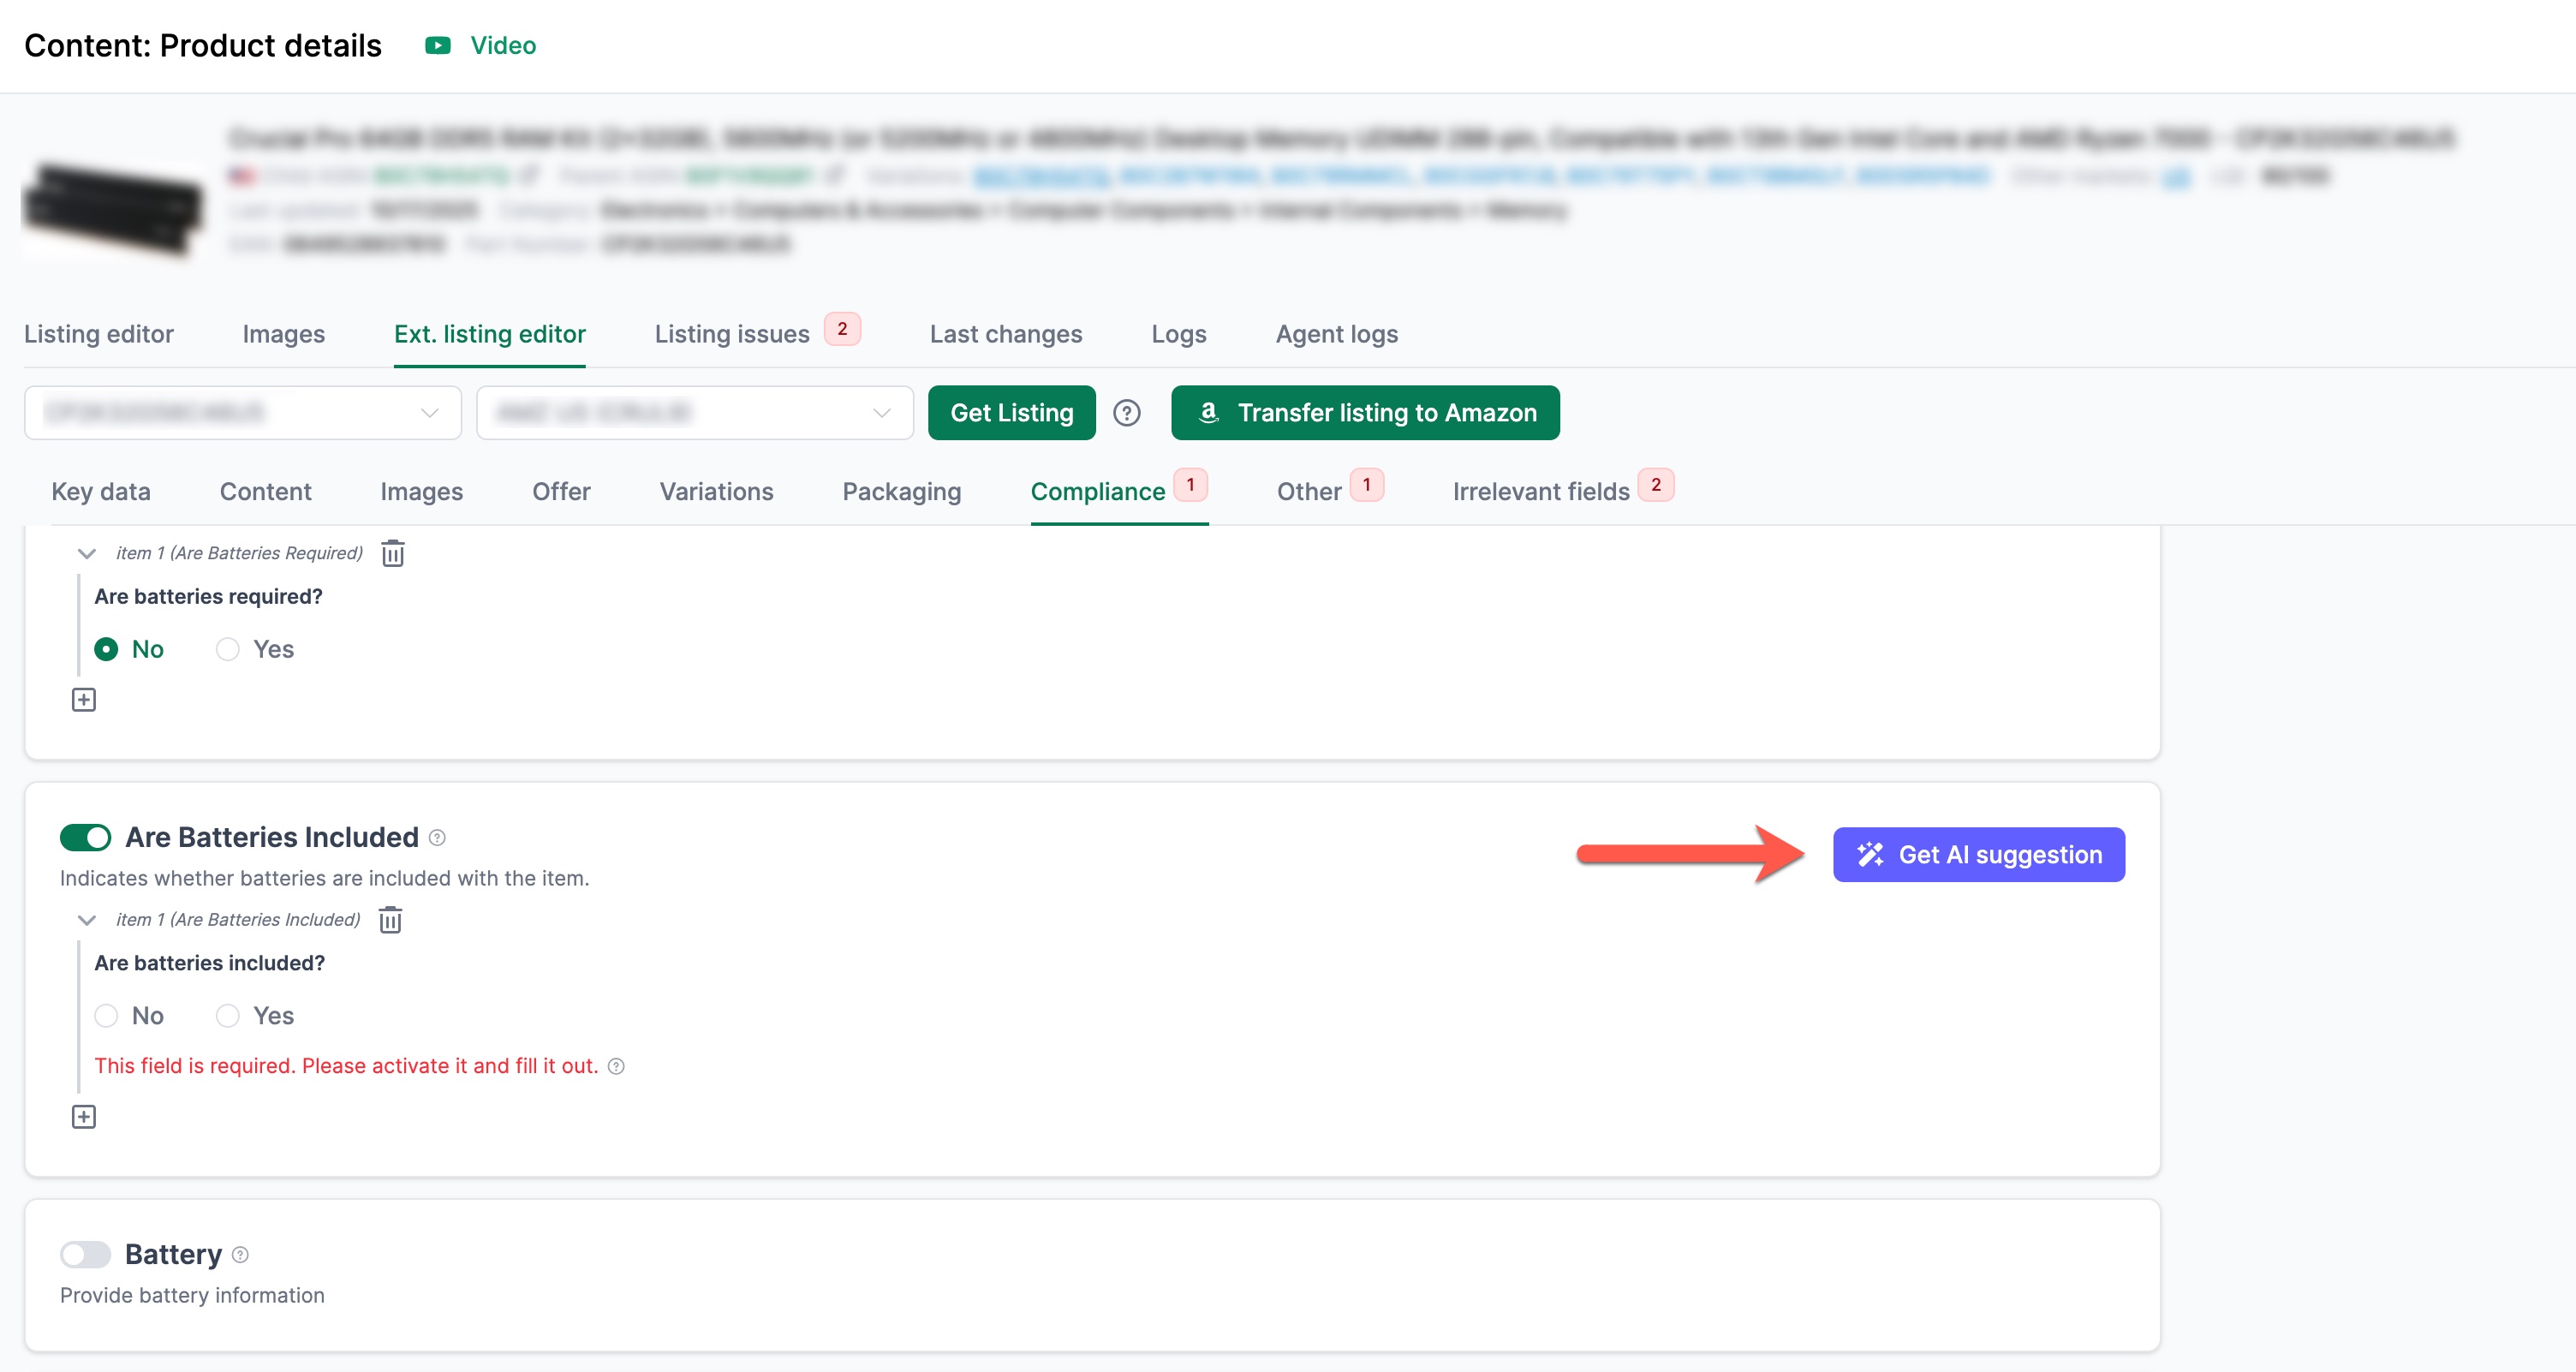Delete item 1 Are Batteries Required trash icon
2576x1372 pixels.
pyautogui.click(x=393, y=553)
